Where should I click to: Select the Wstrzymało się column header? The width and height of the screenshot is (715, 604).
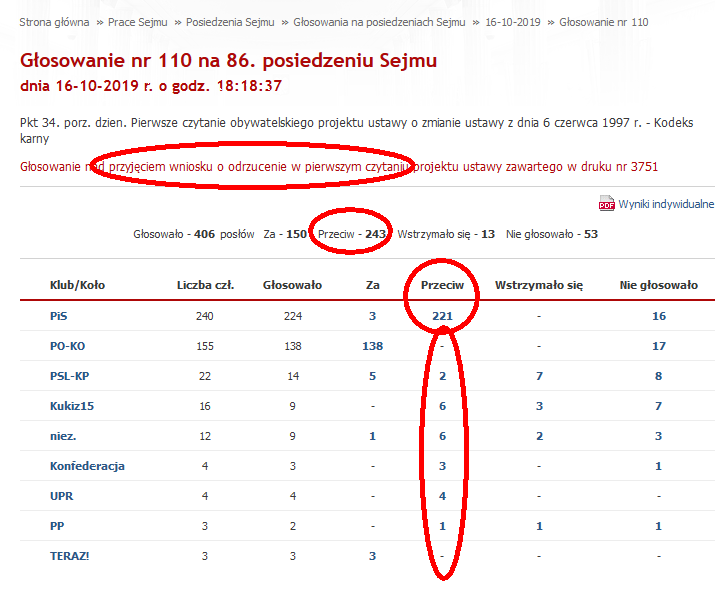(x=539, y=285)
